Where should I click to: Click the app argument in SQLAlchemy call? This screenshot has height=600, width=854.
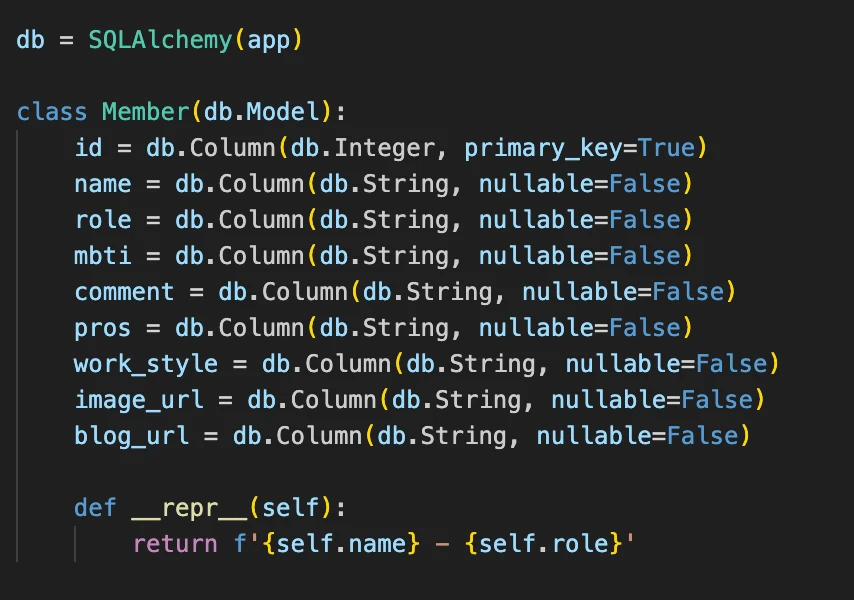(268, 41)
